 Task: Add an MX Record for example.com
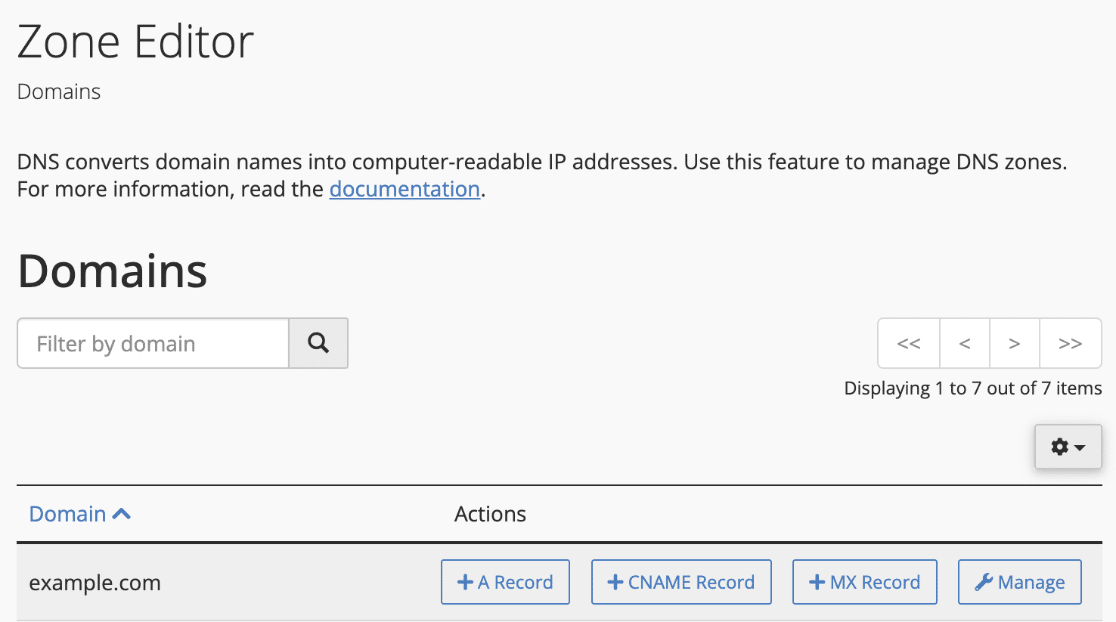coord(865,582)
